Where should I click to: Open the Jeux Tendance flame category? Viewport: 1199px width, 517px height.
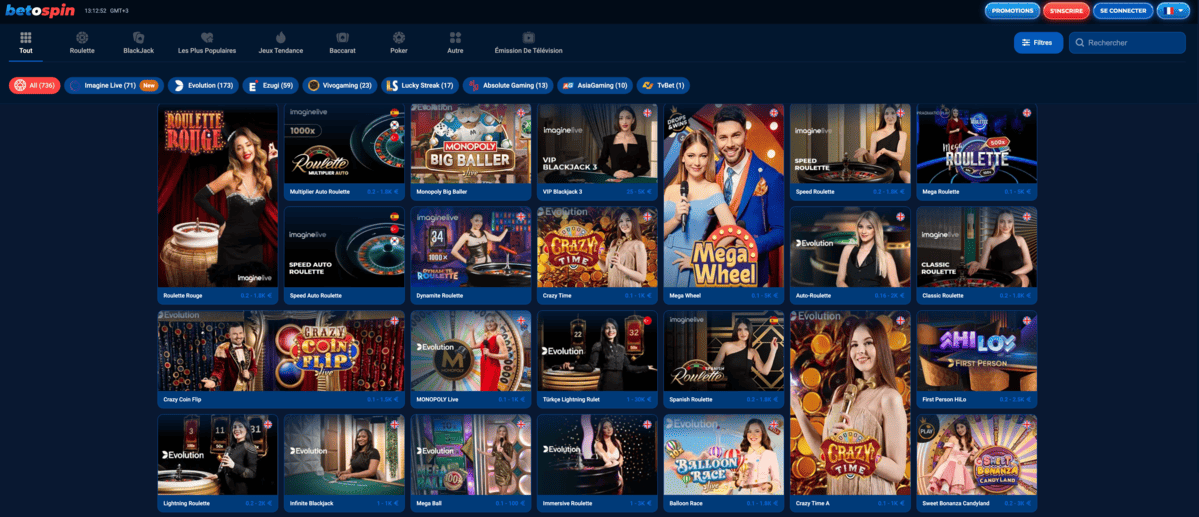279,38
